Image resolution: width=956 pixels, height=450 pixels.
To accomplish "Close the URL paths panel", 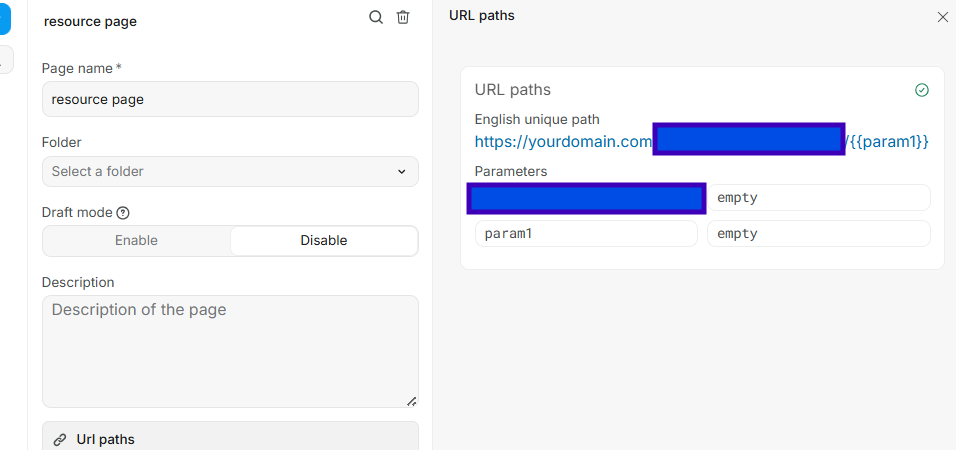I will 942,17.
